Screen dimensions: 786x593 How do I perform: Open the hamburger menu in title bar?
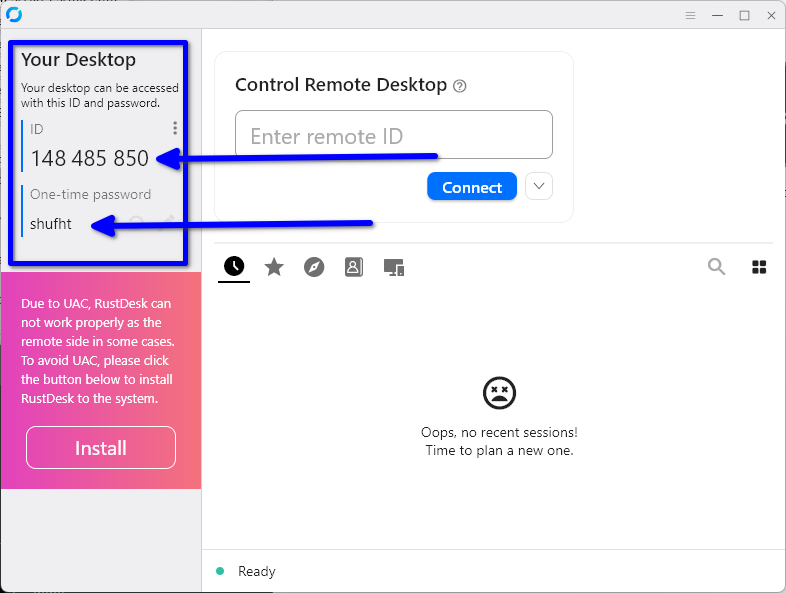pyautogui.click(x=690, y=15)
